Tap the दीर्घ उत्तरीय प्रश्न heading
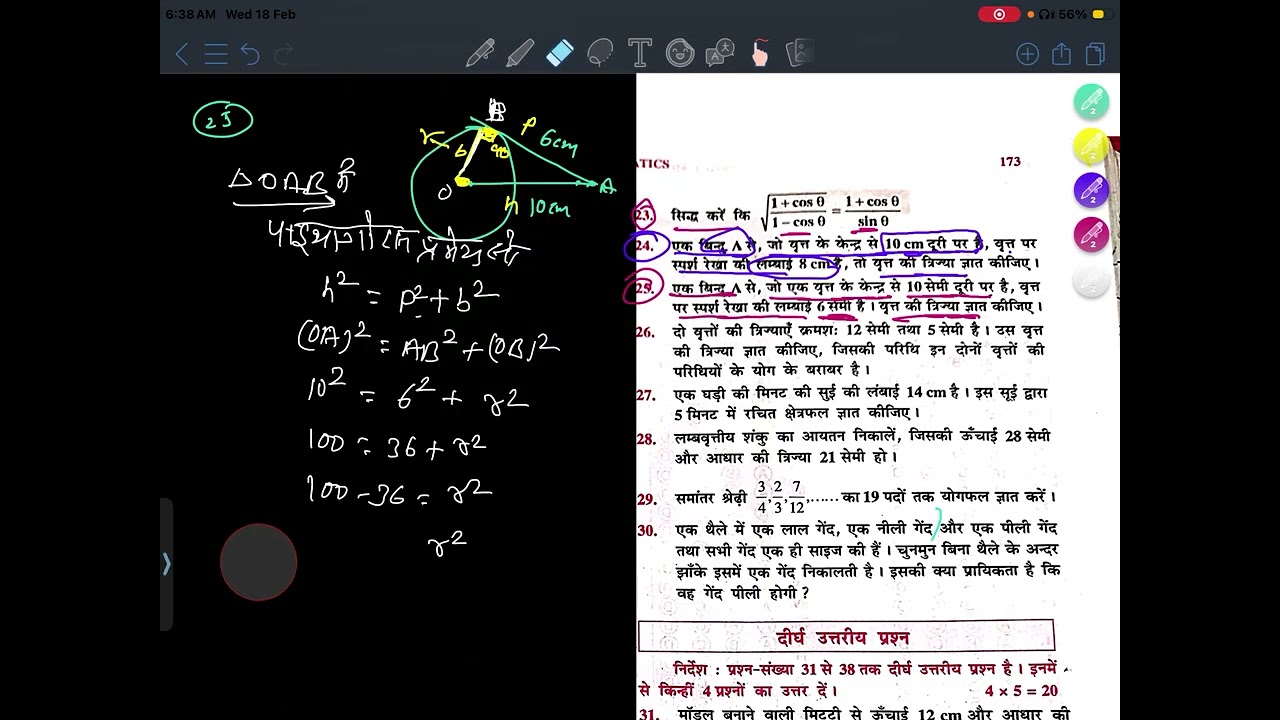The height and width of the screenshot is (720, 1280). pyautogui.click(x=842, y=637)
